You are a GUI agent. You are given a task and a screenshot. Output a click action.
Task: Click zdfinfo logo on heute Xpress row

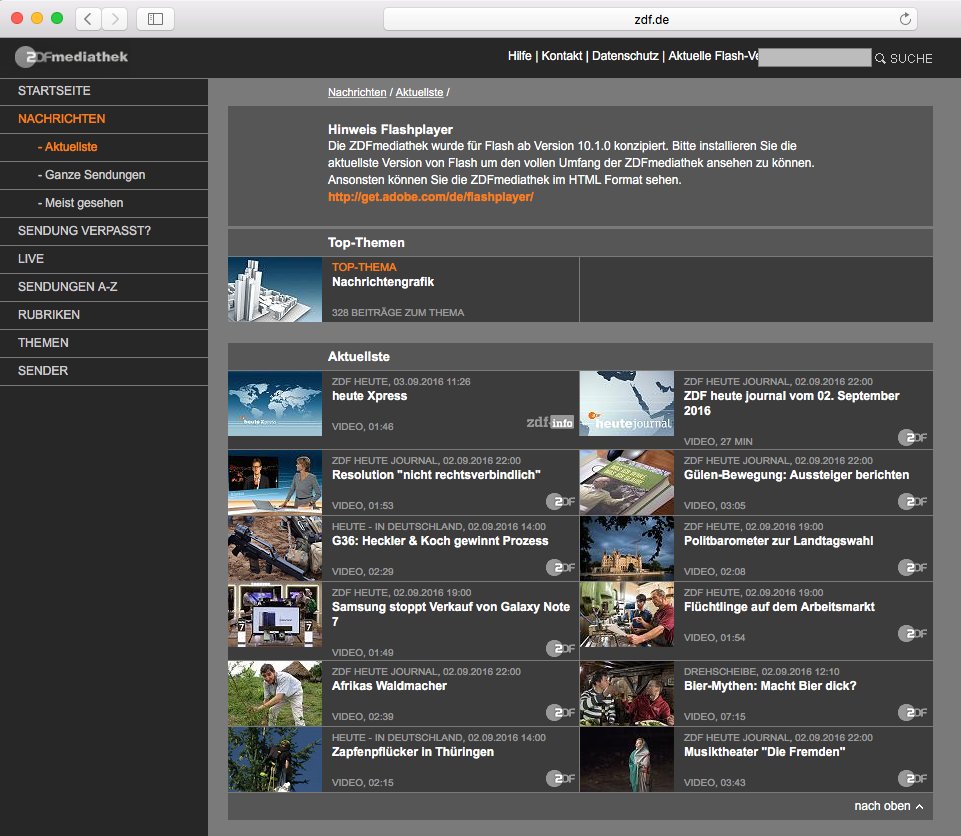click(x=550, y=422)
